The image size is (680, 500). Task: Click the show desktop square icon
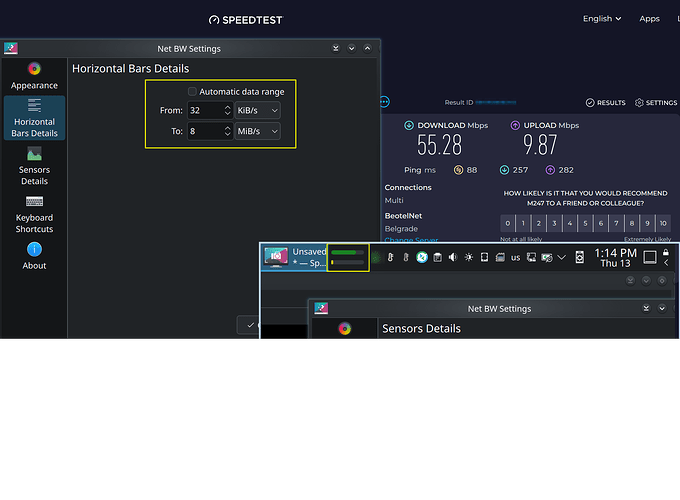650,257
